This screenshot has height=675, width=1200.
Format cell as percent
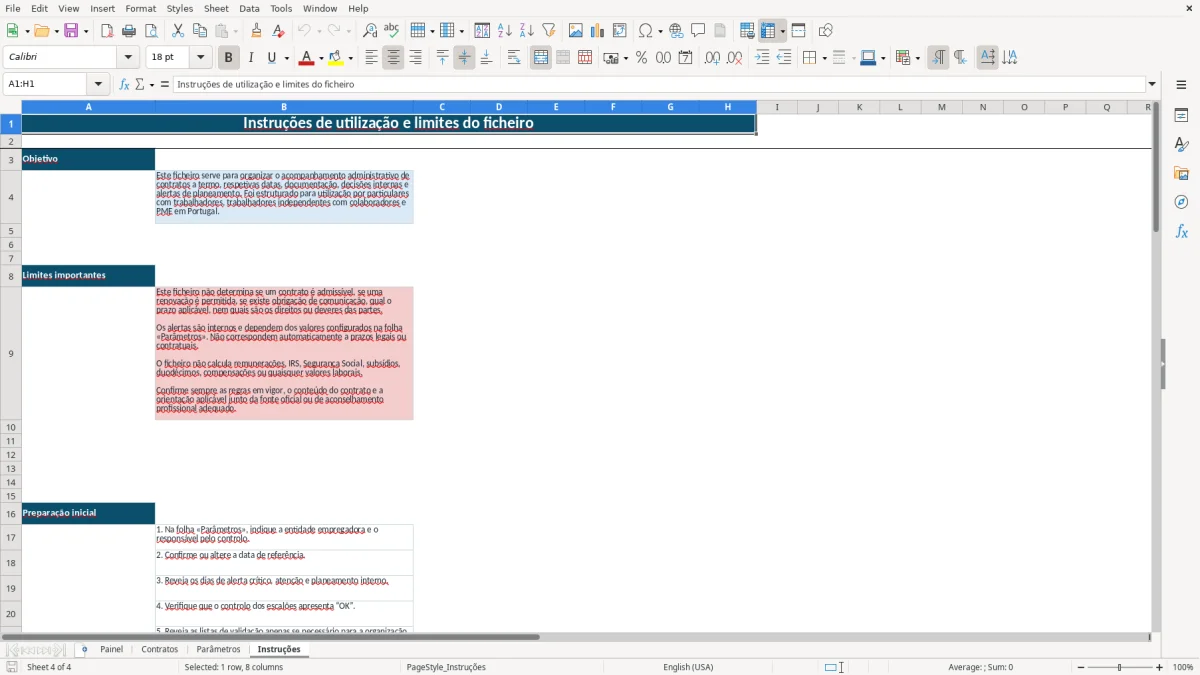642,58
